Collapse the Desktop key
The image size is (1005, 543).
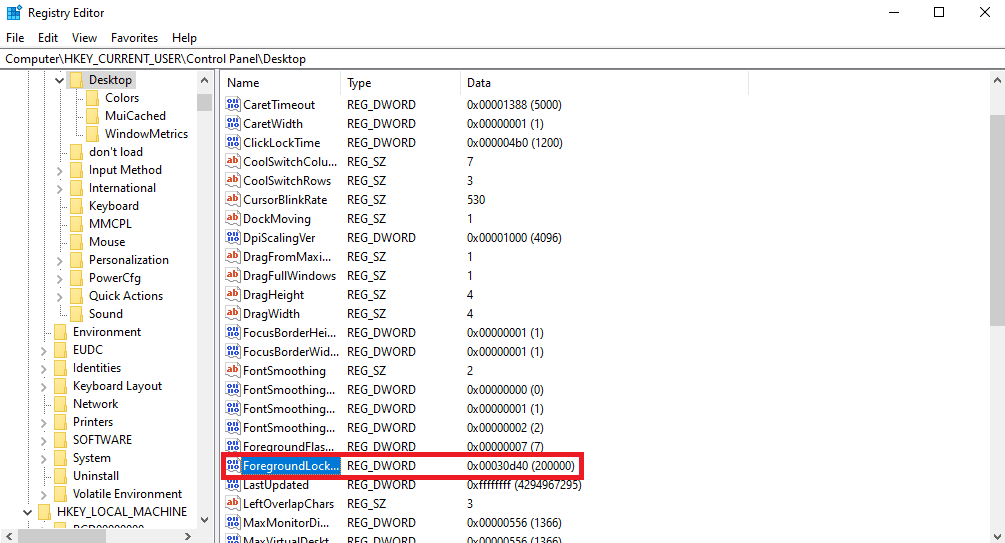[59, 80]
